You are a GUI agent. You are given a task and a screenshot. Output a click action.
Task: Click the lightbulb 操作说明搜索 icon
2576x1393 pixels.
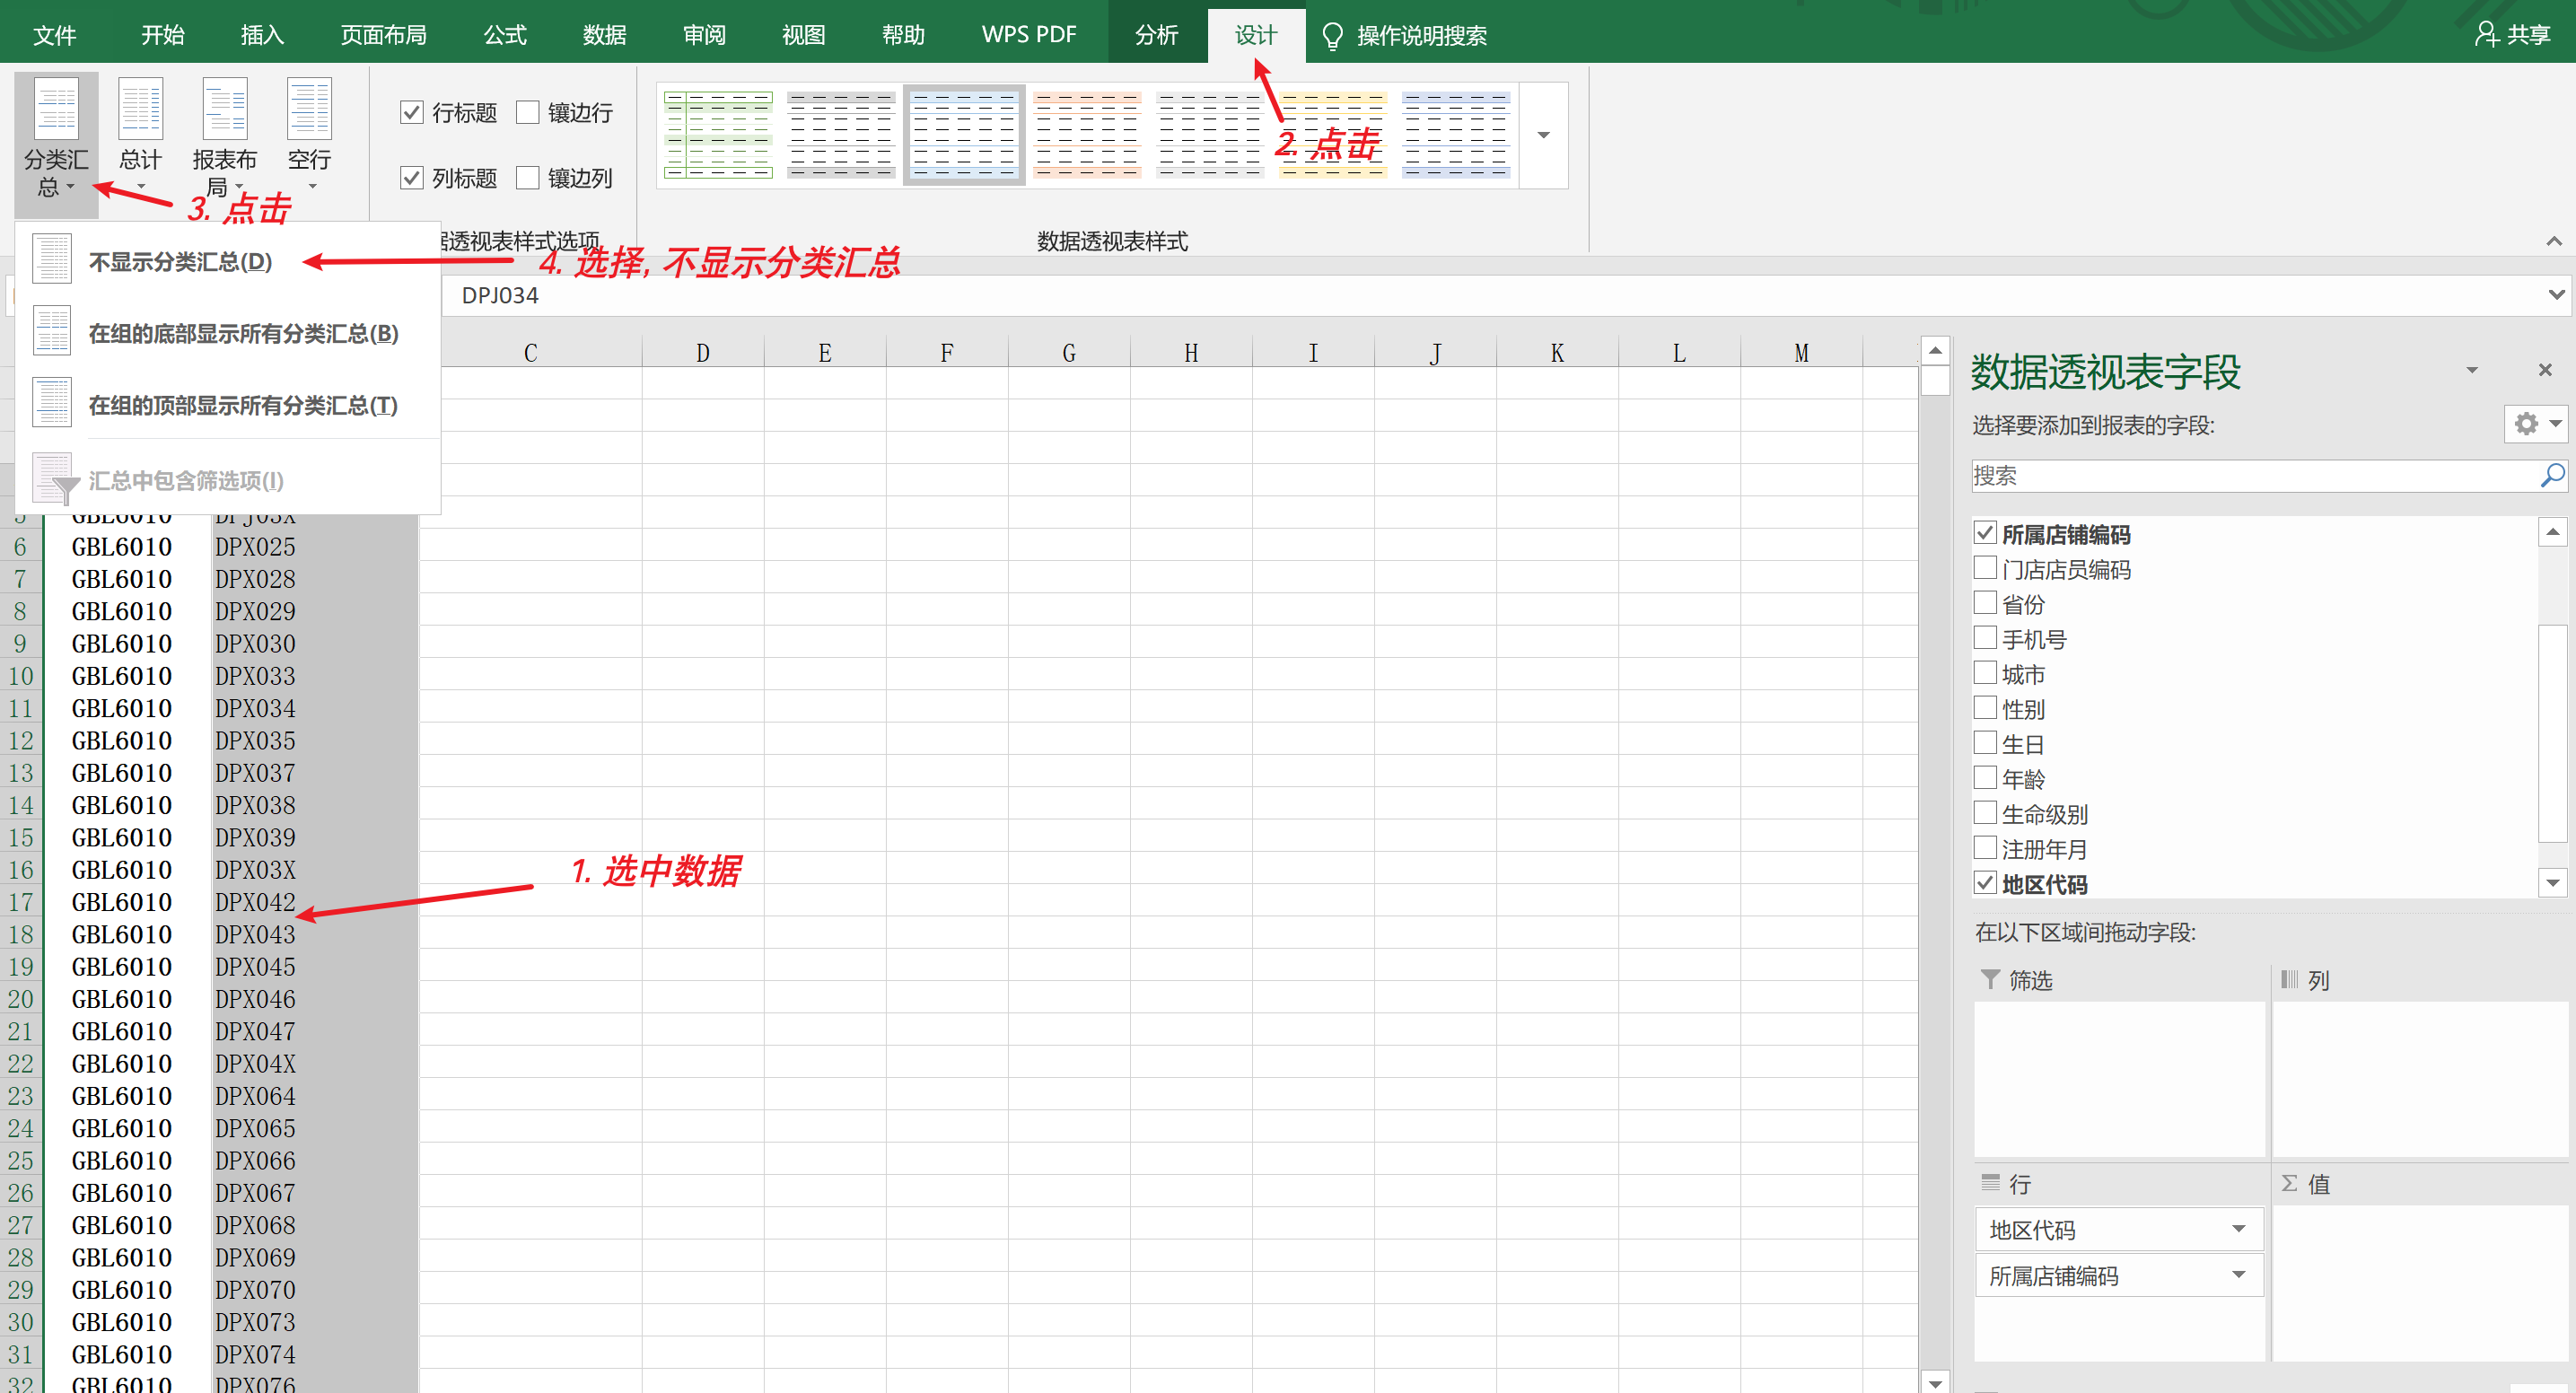click(x=1332, y=36)
